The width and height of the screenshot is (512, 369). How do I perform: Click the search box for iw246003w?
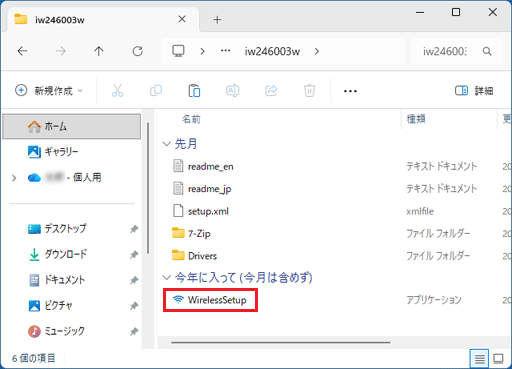point(456,51)
